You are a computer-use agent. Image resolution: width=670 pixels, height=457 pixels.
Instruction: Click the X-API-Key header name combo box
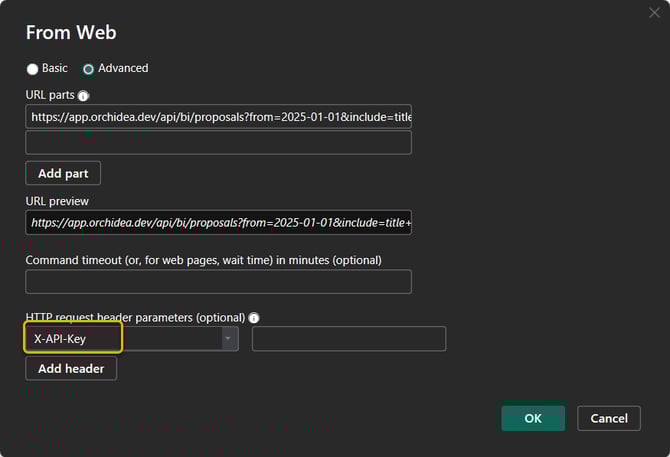122,339
